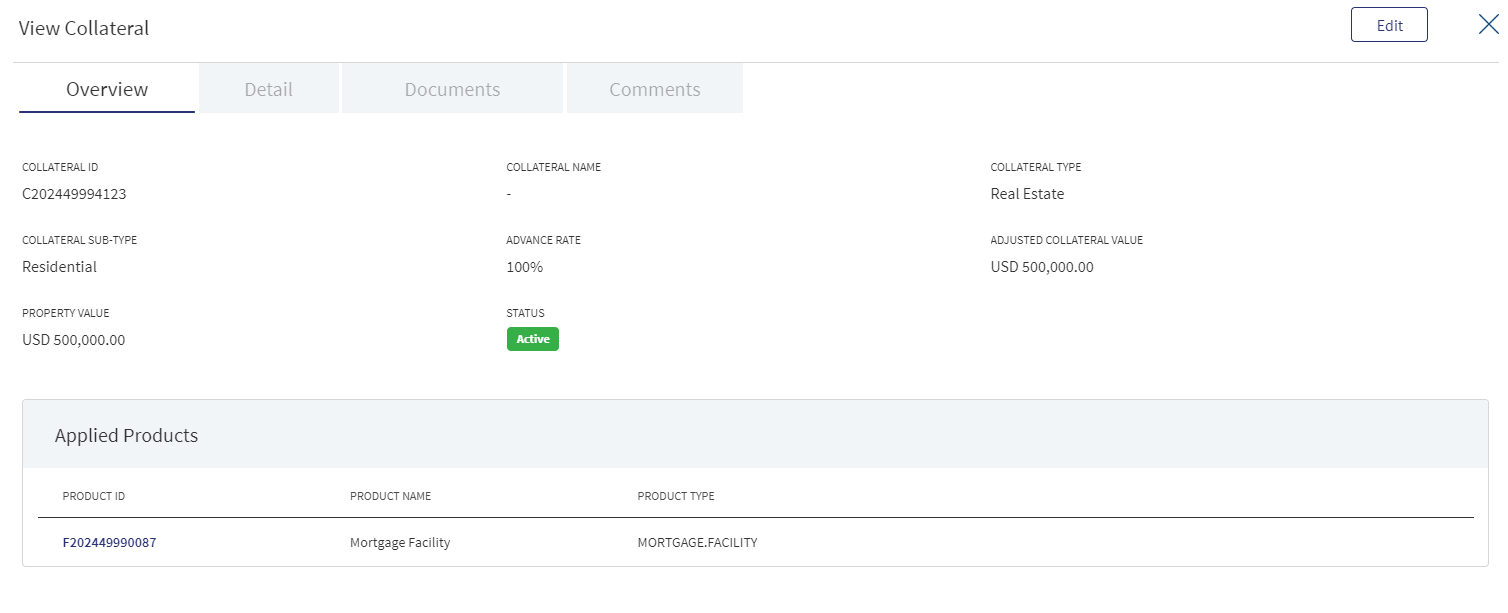This screenshot has width=1508, height=613.
Task: Click the View Collateral title
Action: (84, 28)
